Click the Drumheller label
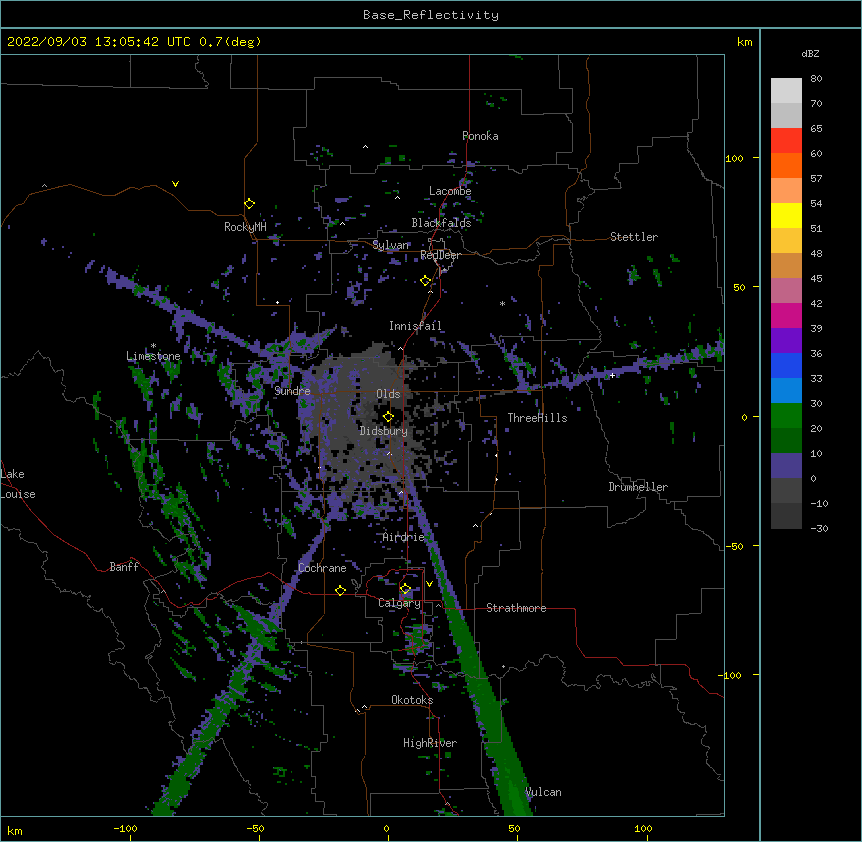Viewport: 862px width, 842px height. click(x=638, y=487)
